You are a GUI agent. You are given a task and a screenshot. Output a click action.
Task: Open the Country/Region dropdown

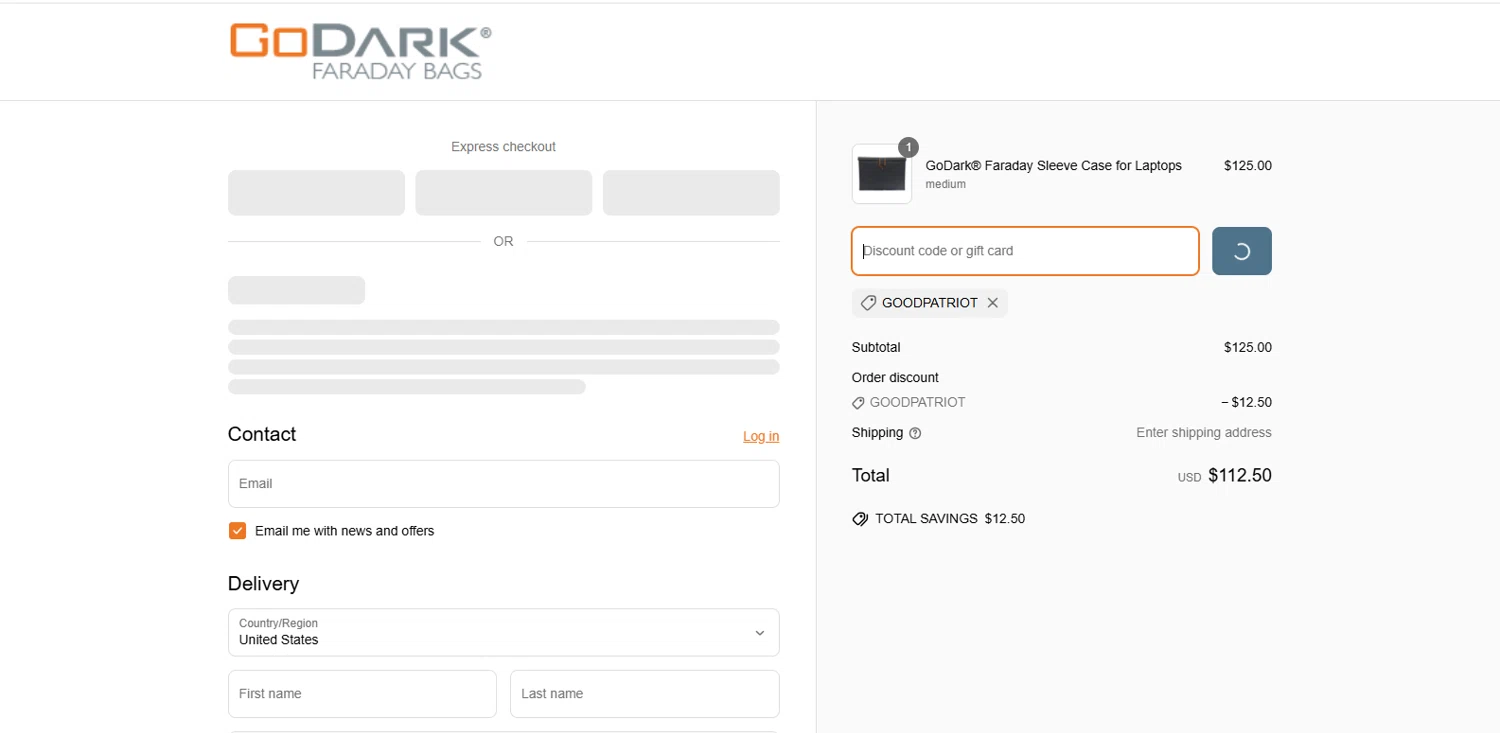point(504,632)
